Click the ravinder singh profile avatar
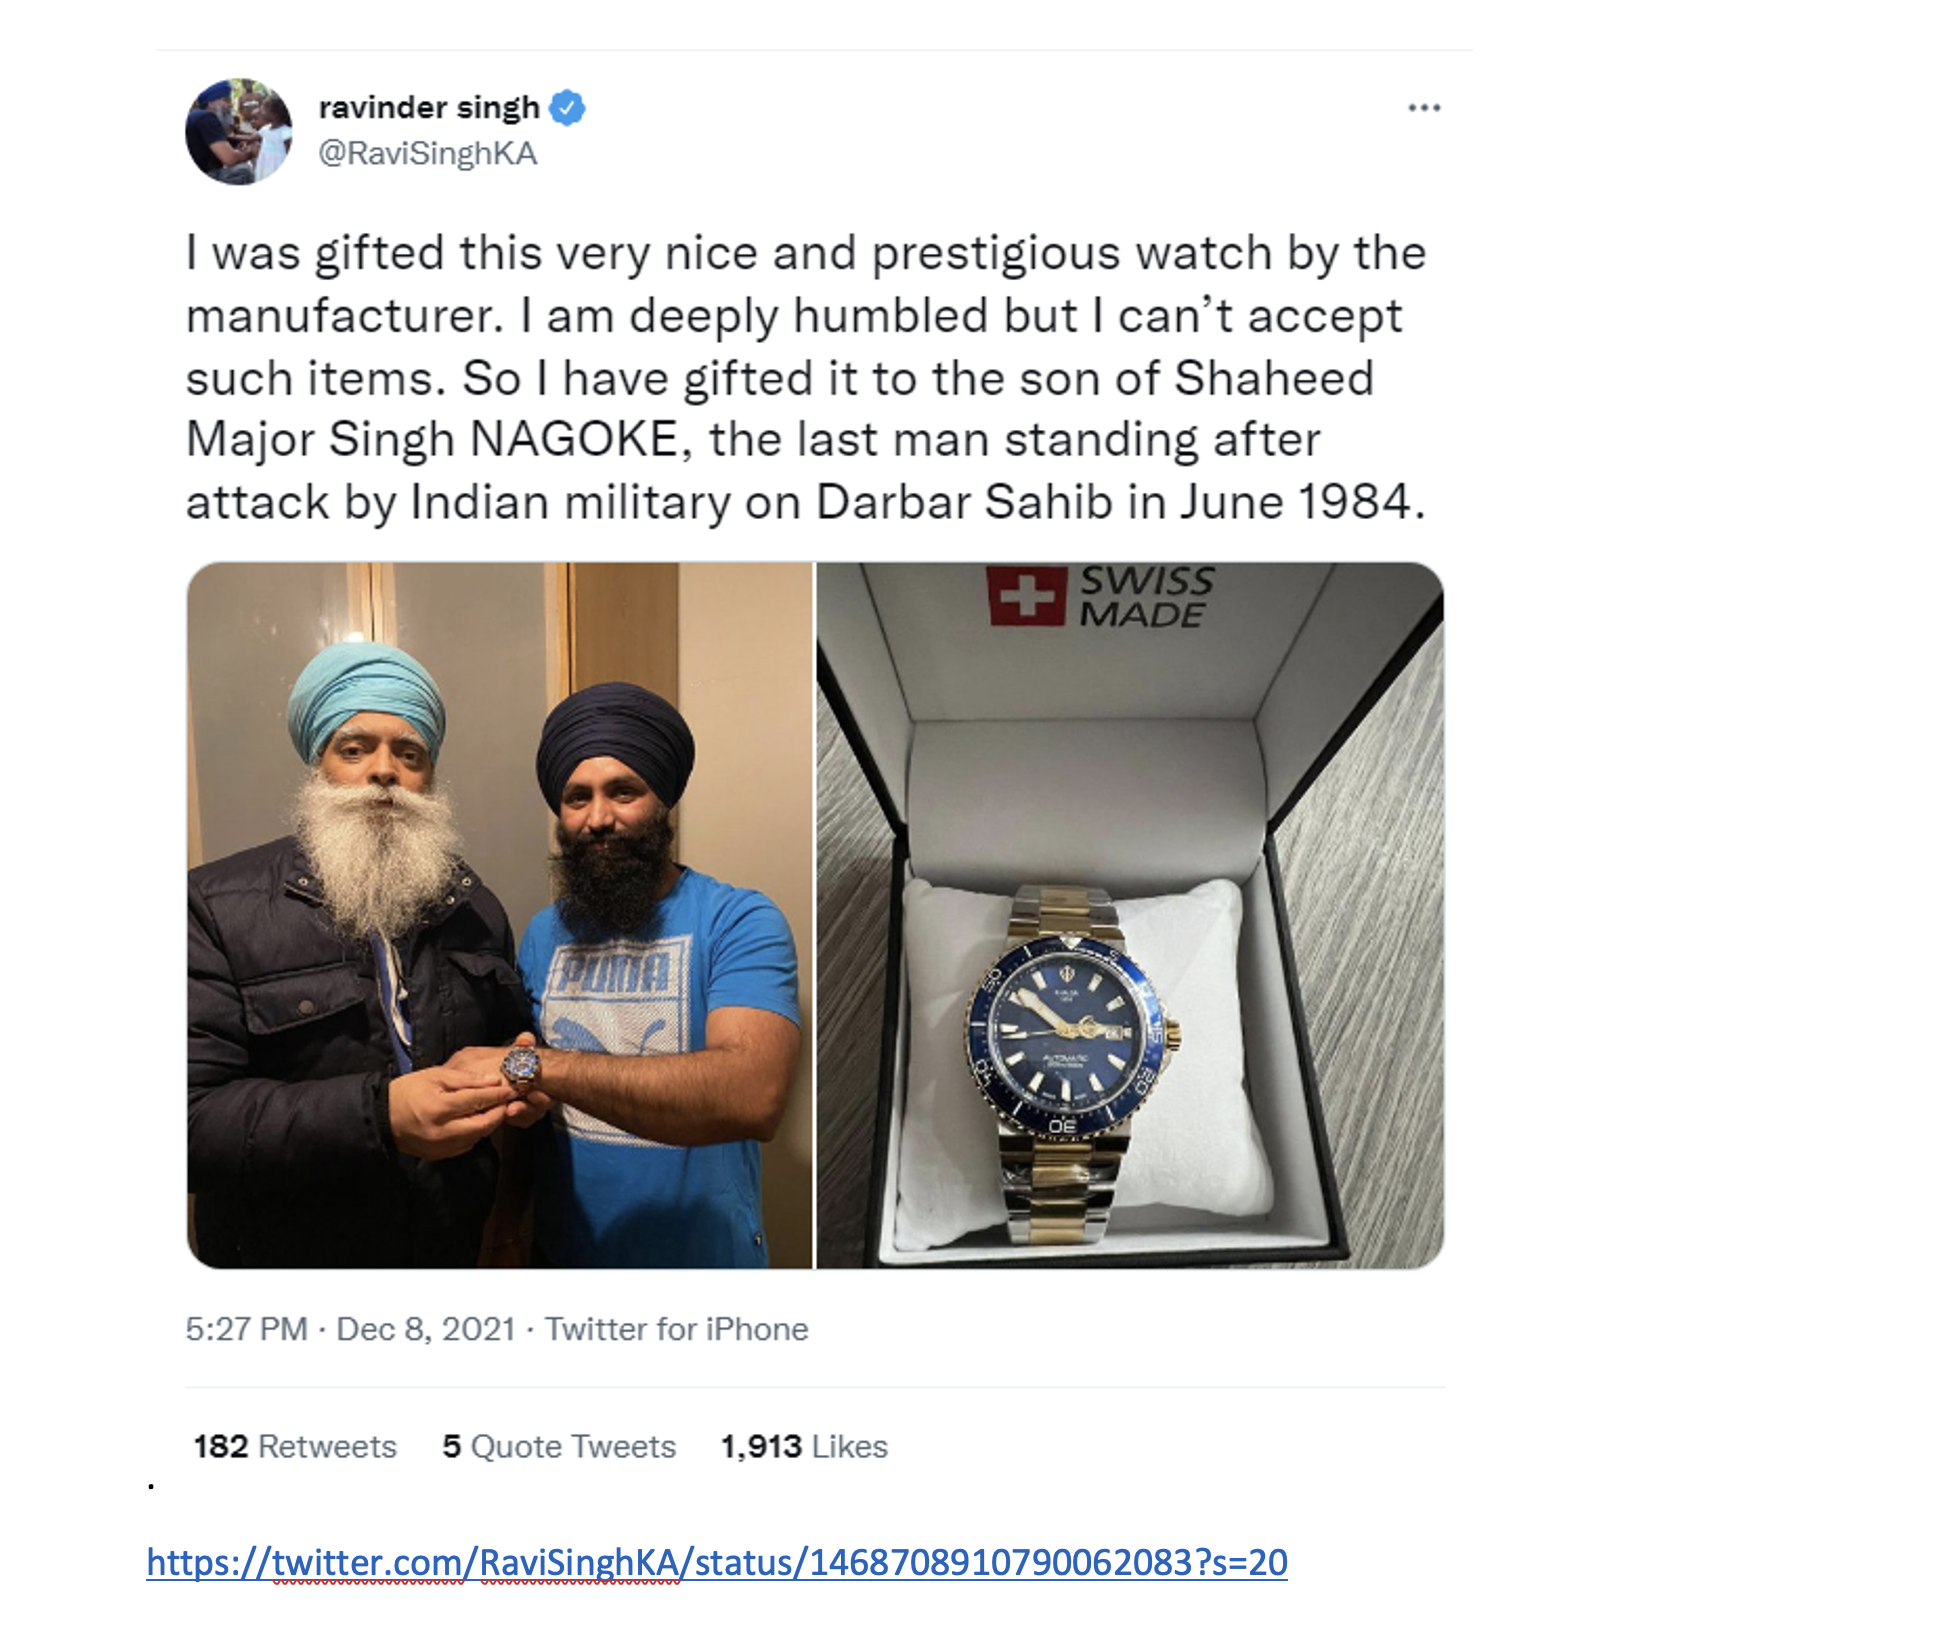Viewport: 1946px width, 1652px height. click(239, 131)
